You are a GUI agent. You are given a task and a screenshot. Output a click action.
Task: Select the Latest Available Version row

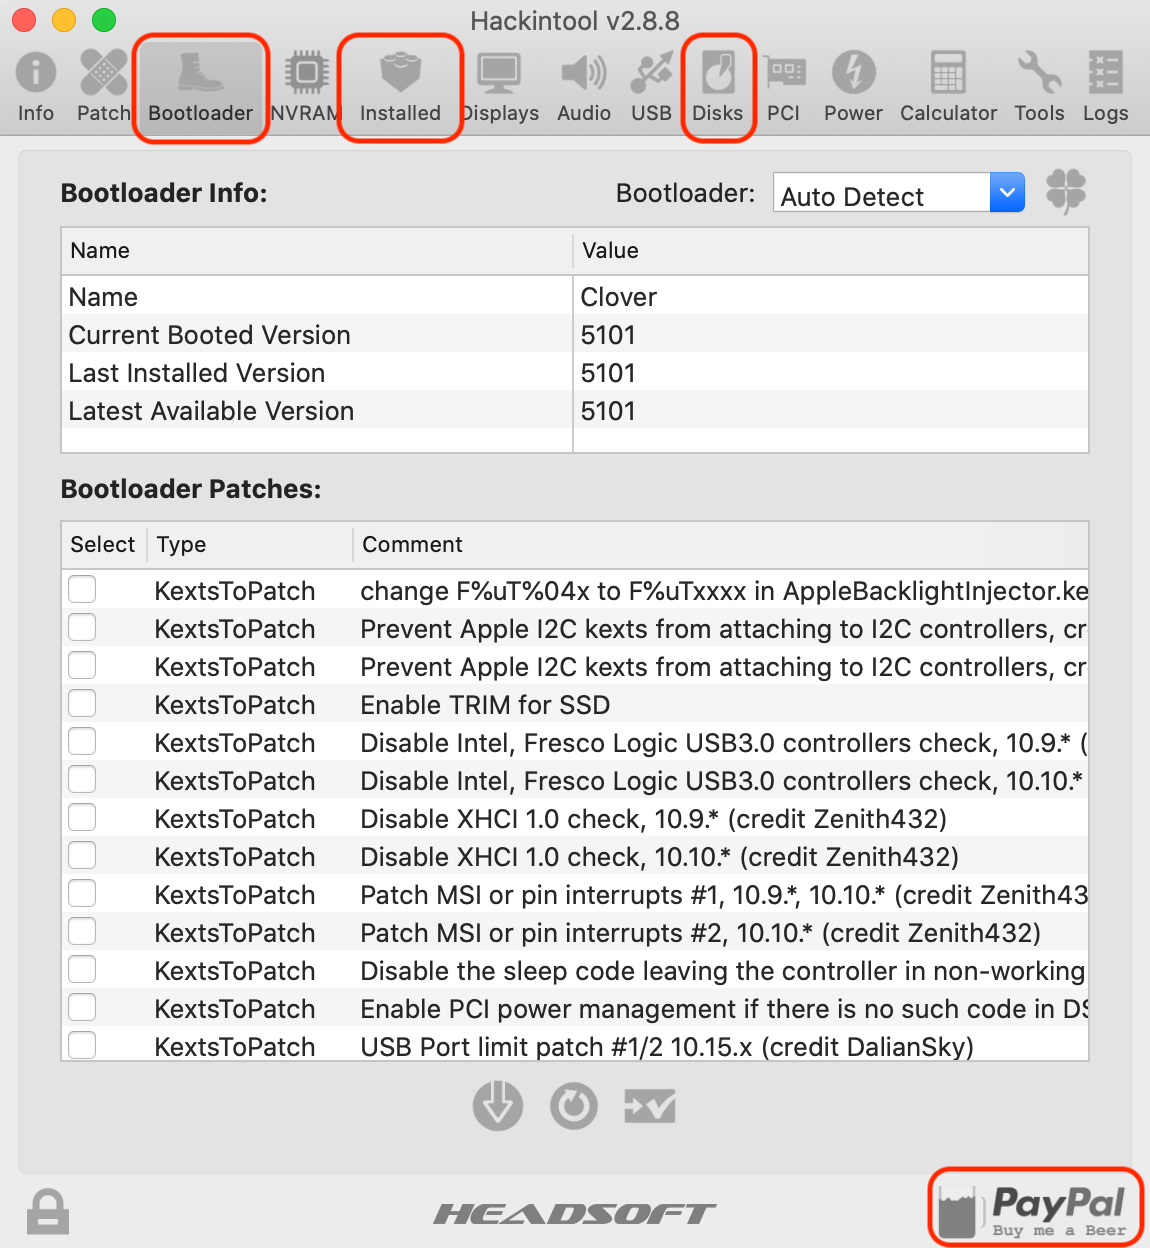(575, 411)
